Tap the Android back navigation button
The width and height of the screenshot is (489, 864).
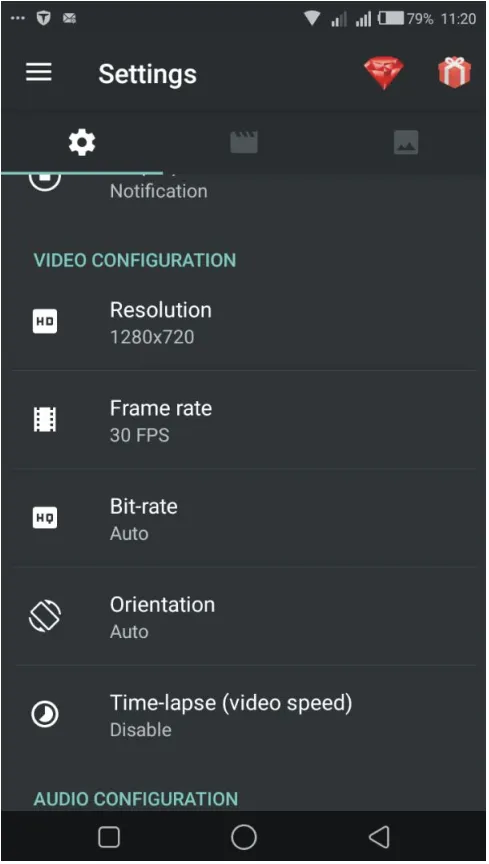click(379, 837)
